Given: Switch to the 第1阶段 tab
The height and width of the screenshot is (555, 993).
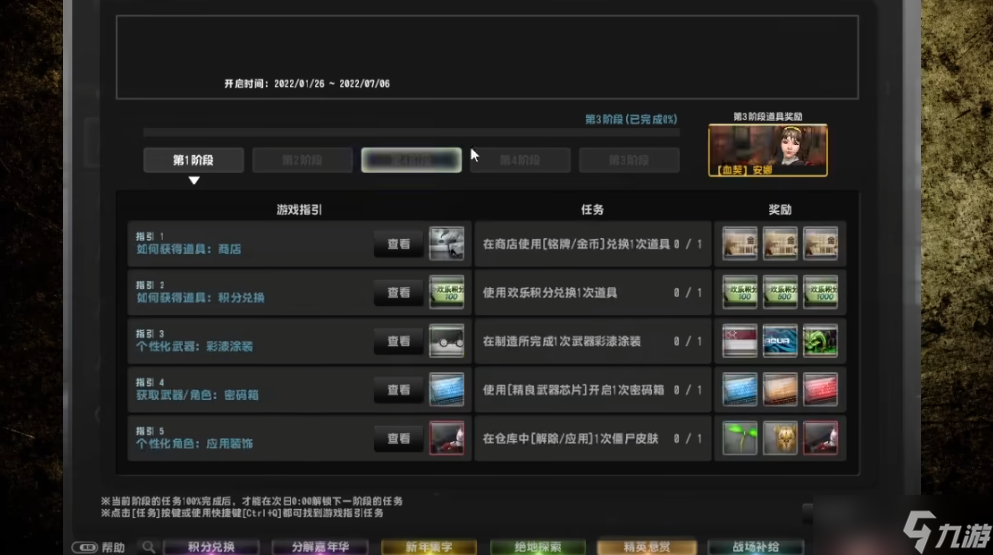Looking at the screenshot, I should pos(194,160).
